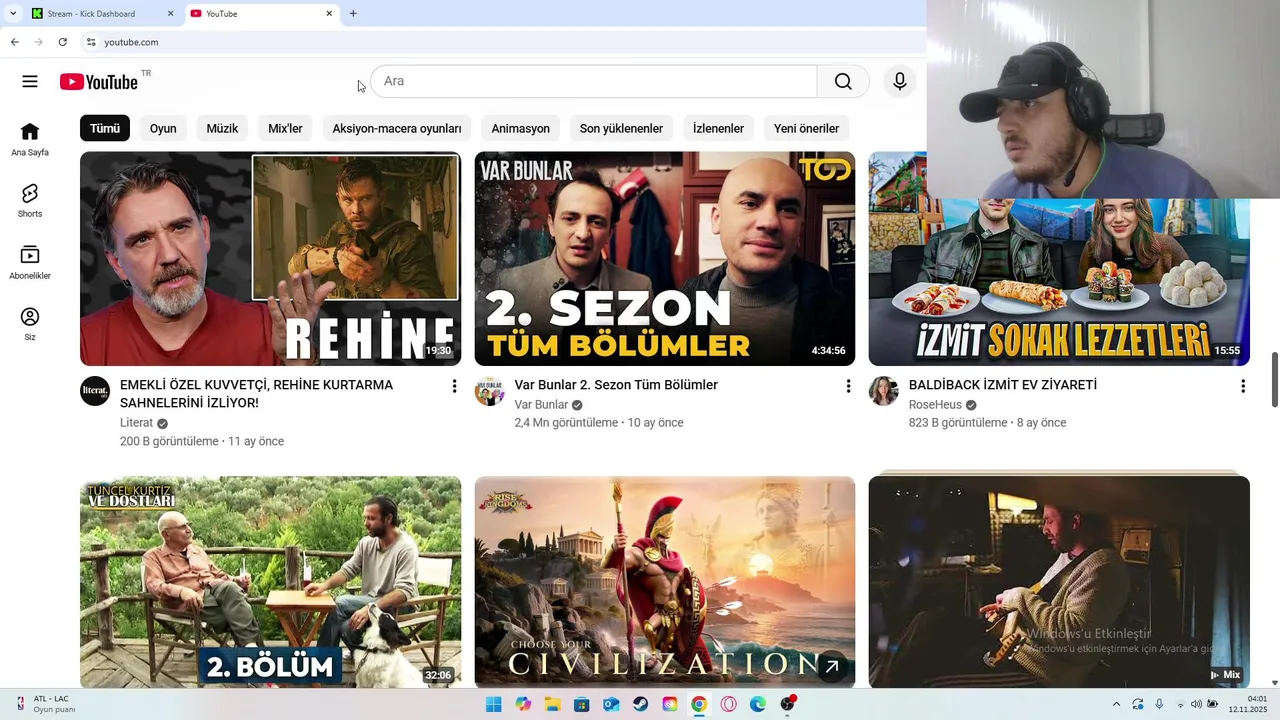
Task: Open the Var Bunlar 2. Sezon Tüm Bölümler title
Action: 616,385
